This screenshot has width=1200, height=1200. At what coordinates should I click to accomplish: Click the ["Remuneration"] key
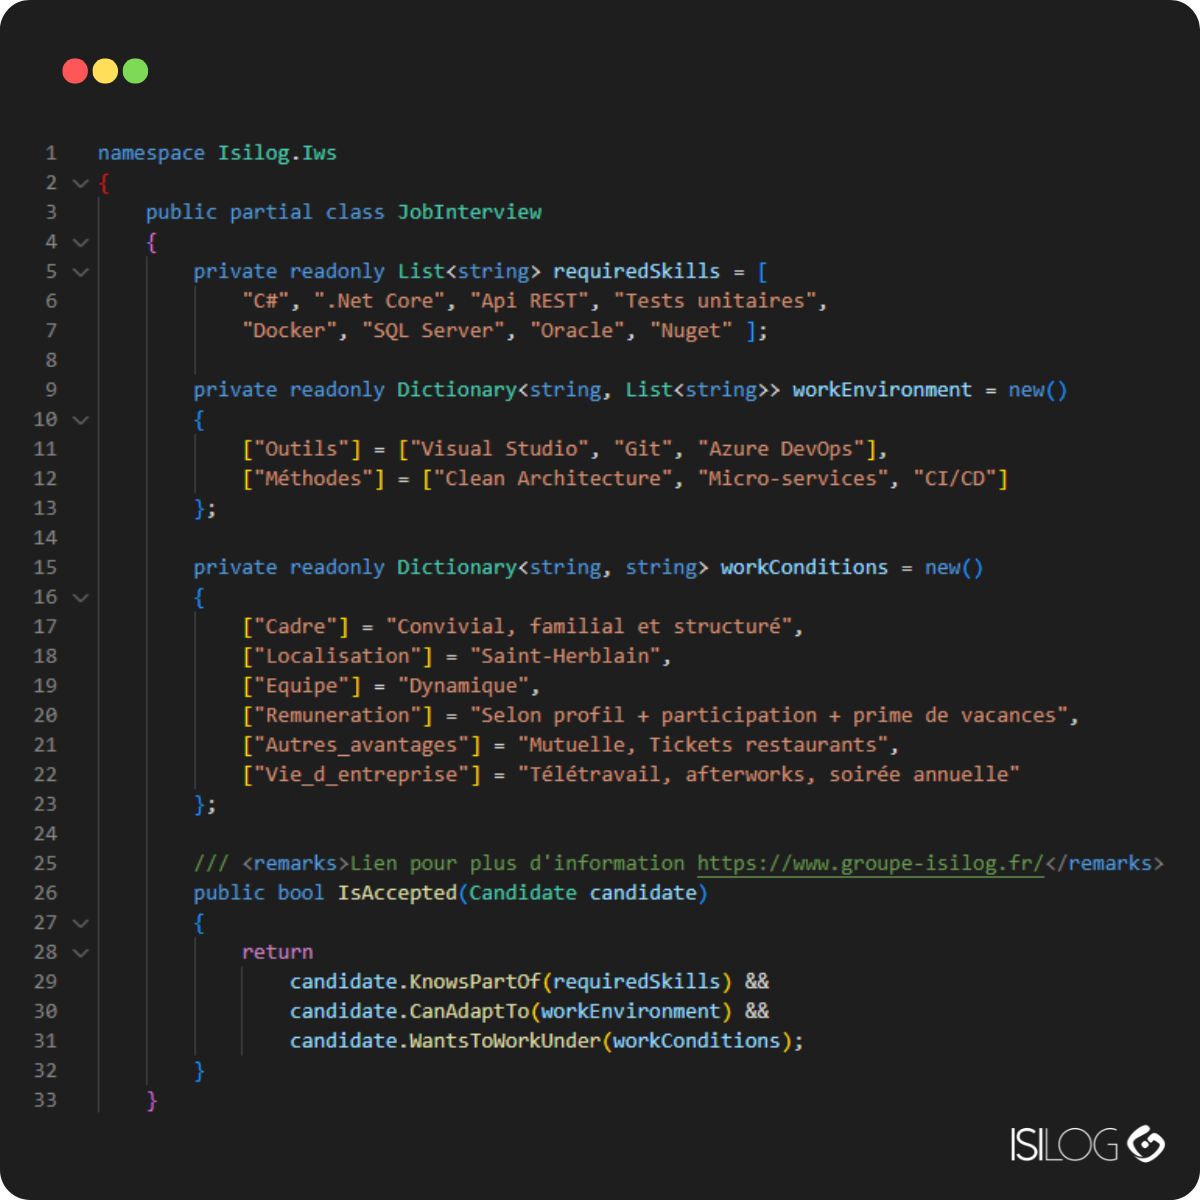click(337, 715)
